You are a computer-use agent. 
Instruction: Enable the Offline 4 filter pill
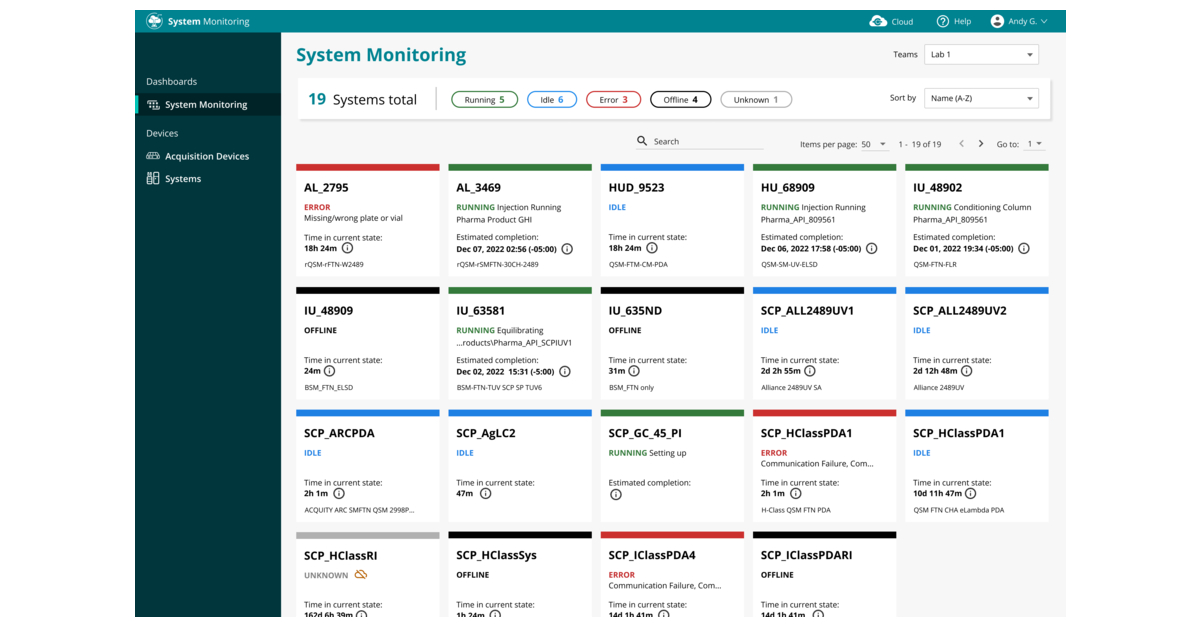click(680, 99)
